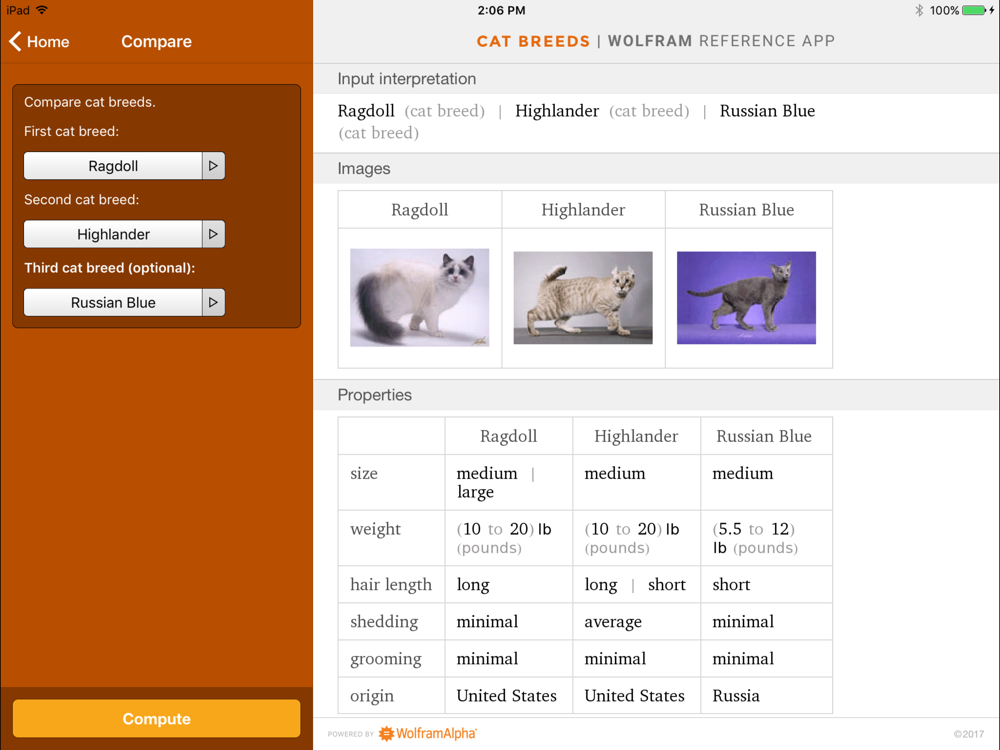Tap Russian Blue hair length cell short
1000x750 pixels.
click(766, 584)
